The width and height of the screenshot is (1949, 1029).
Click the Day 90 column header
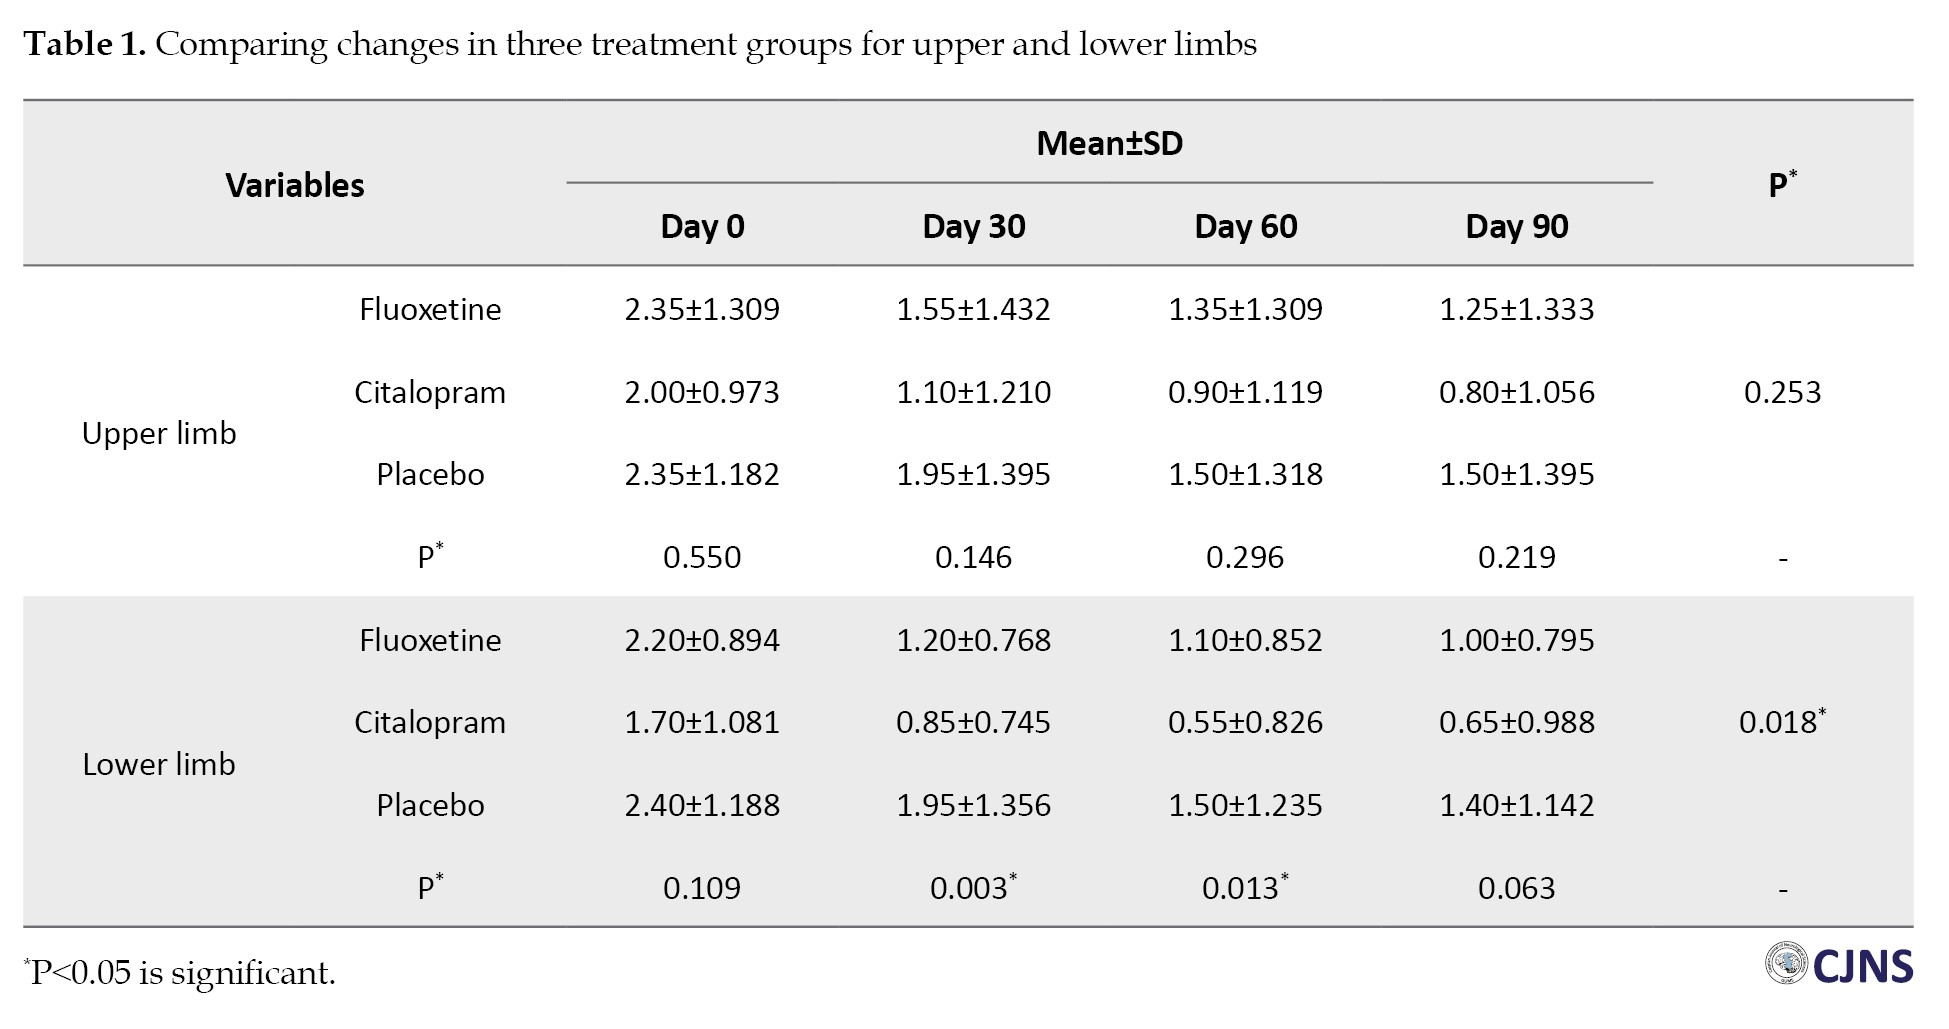click(x=1516, y=227)
